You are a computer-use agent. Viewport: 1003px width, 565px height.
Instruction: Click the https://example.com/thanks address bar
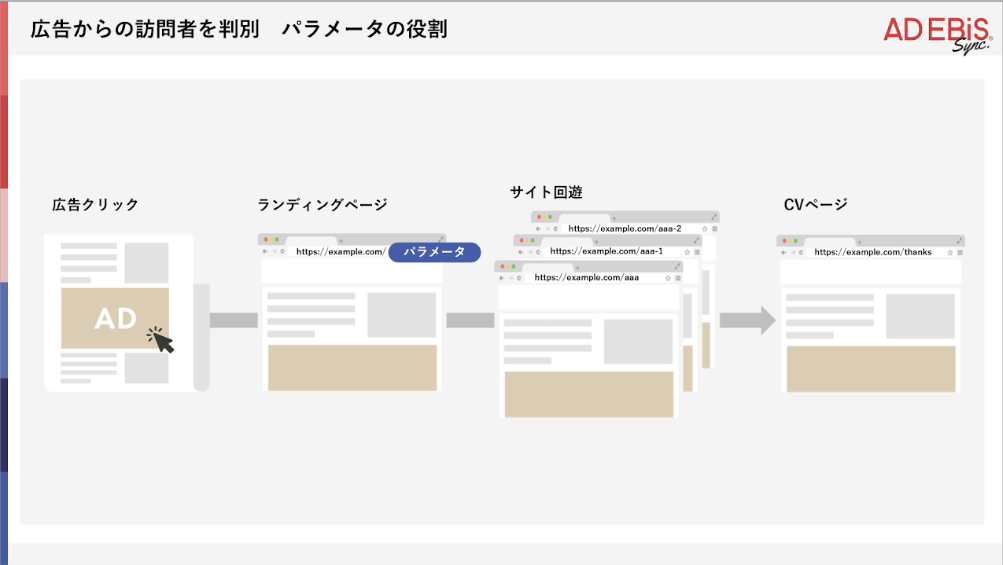coord(872,252)
